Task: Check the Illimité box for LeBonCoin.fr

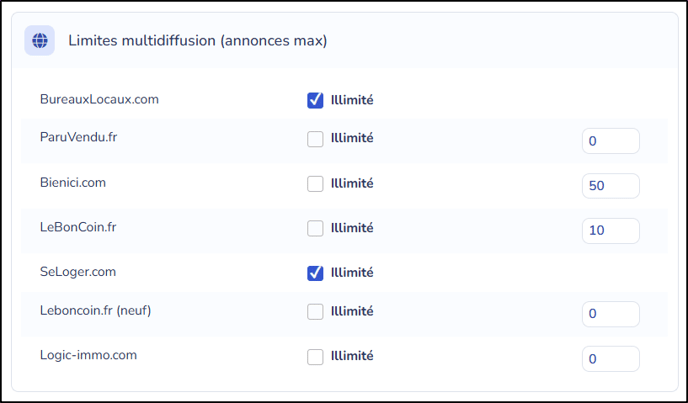Action: 315,228
